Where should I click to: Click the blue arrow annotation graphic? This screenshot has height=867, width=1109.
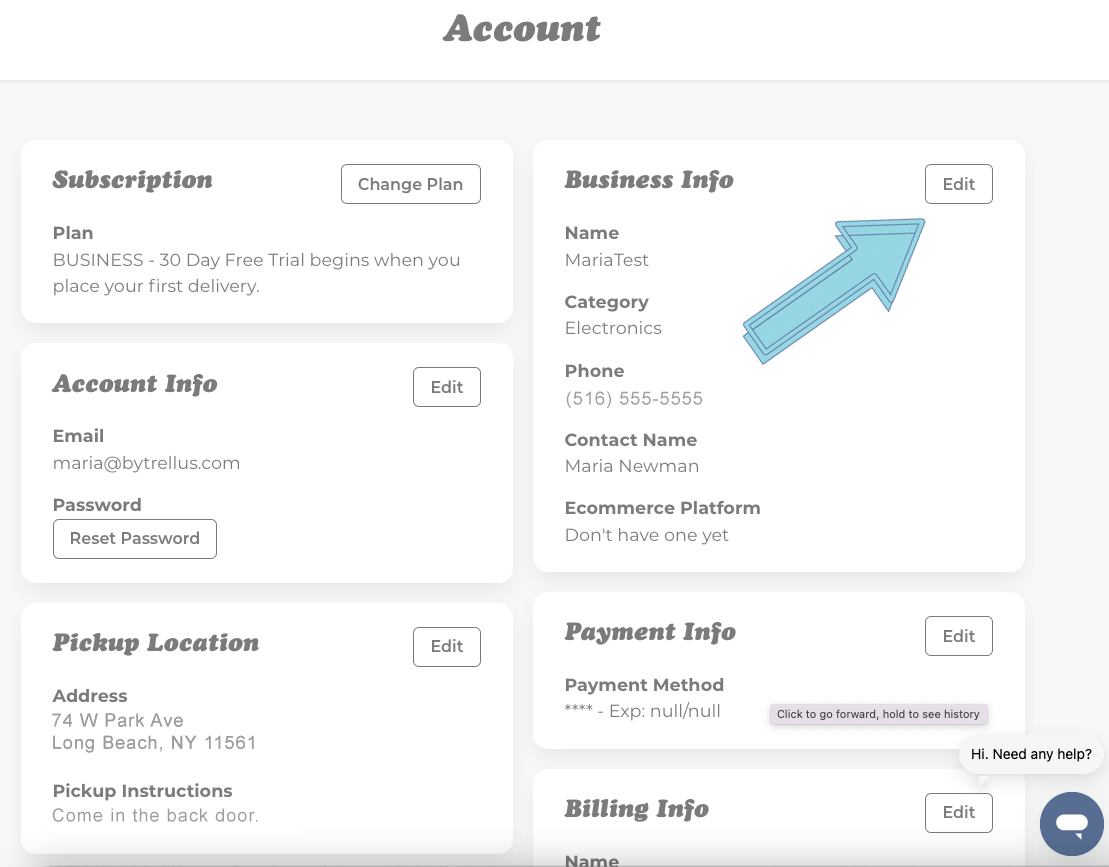(835, 291)
